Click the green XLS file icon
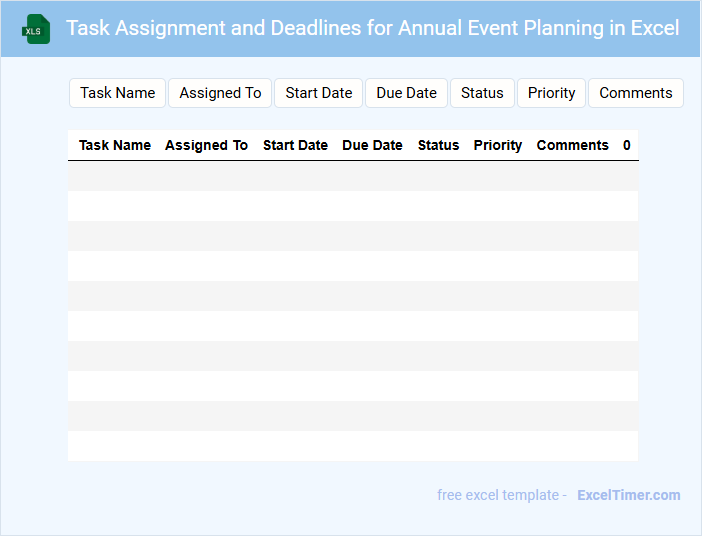The width and height of the screenshot is (702, 536). click(37, 29)
